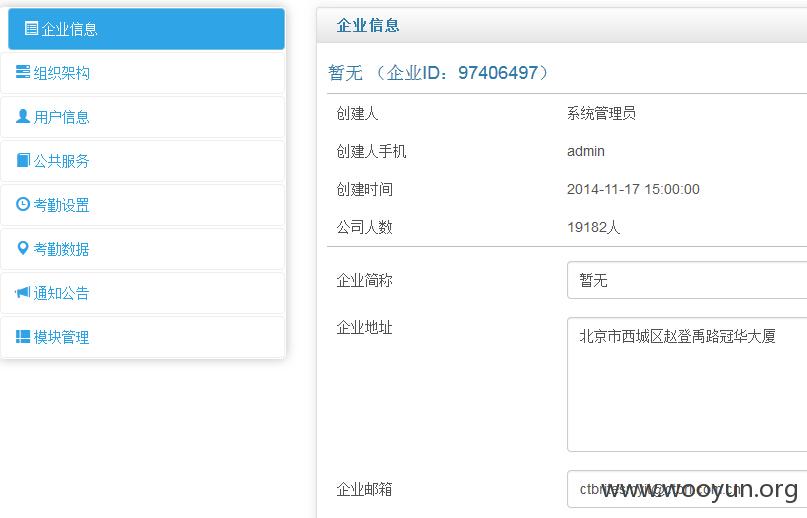
Task: Click the map pin icon beside 考勤数据
Action: 23,248
